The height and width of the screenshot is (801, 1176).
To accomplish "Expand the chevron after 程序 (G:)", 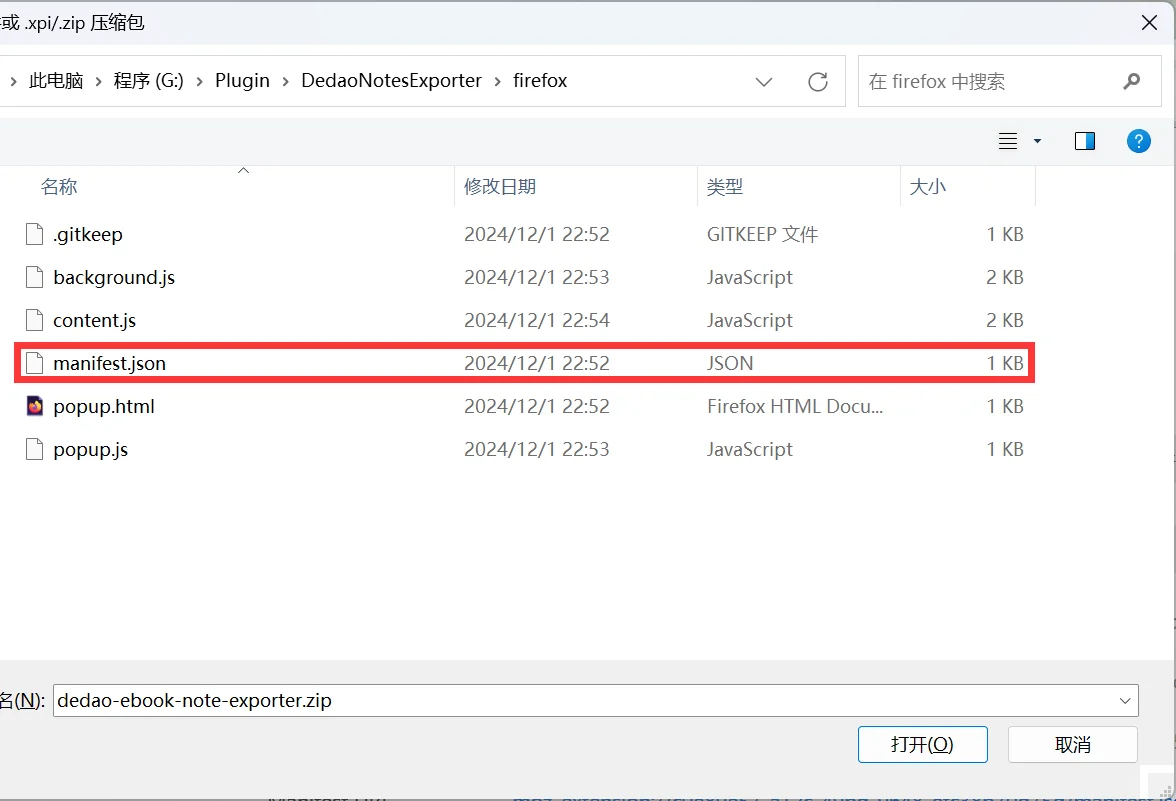I will pyautogui.click(x=200, y=81).
